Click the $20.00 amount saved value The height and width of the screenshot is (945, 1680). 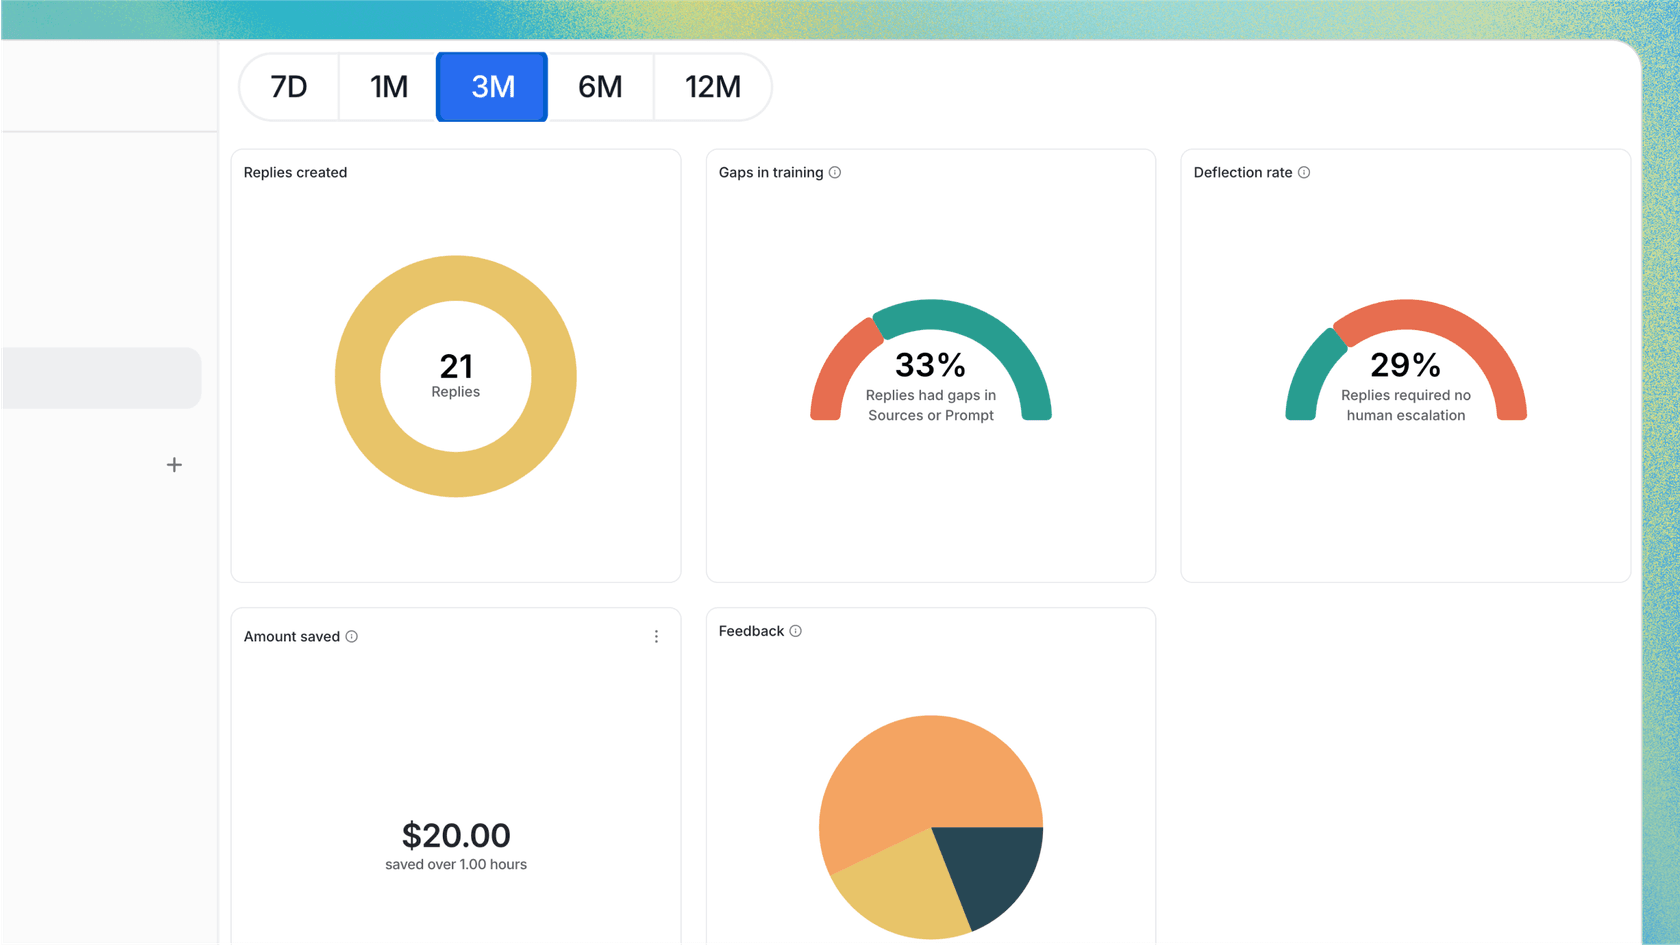(456, 835)
